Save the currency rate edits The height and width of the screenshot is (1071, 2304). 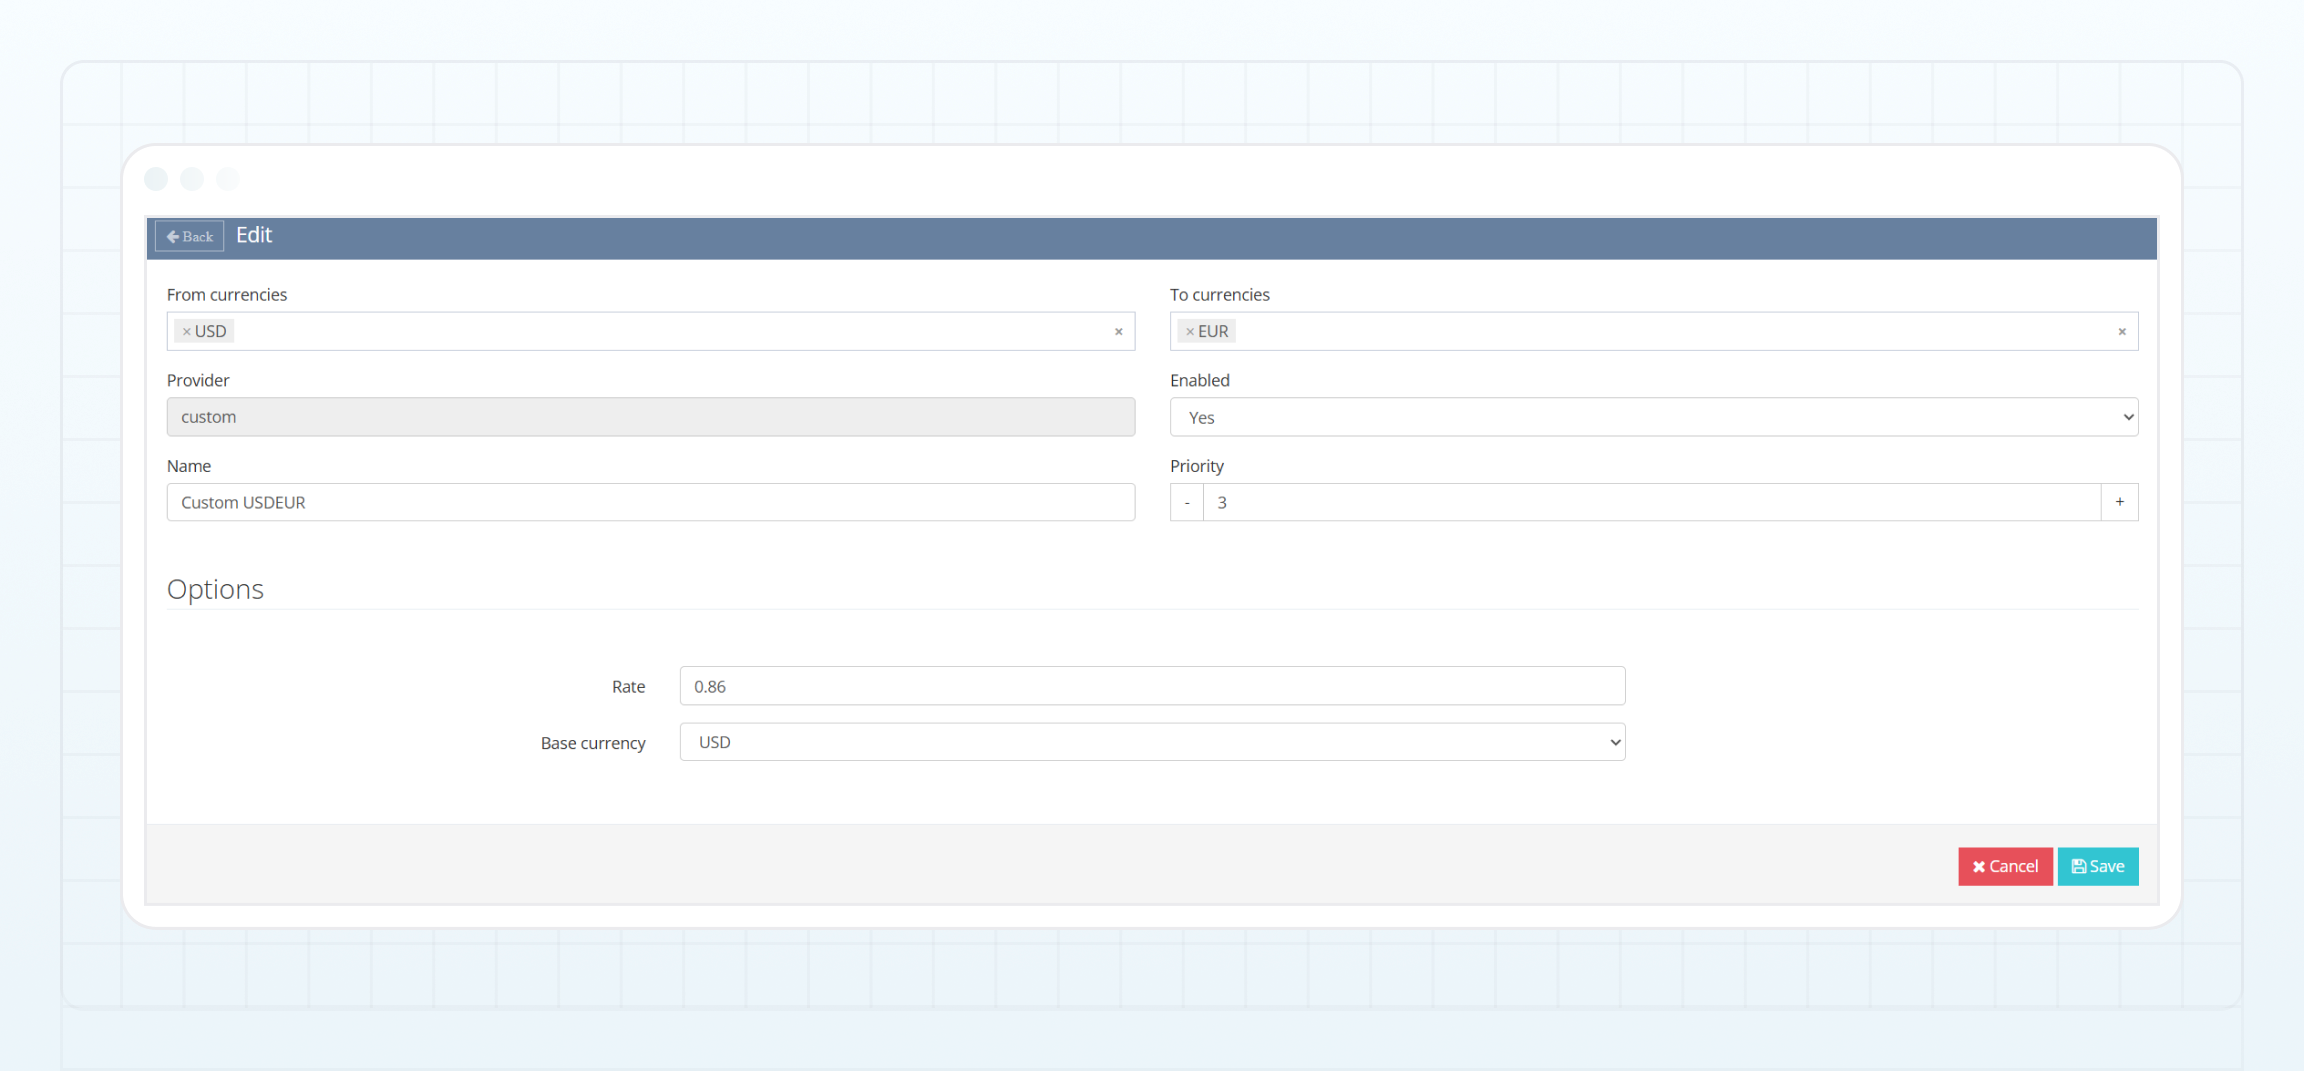tap(2098, 866)
